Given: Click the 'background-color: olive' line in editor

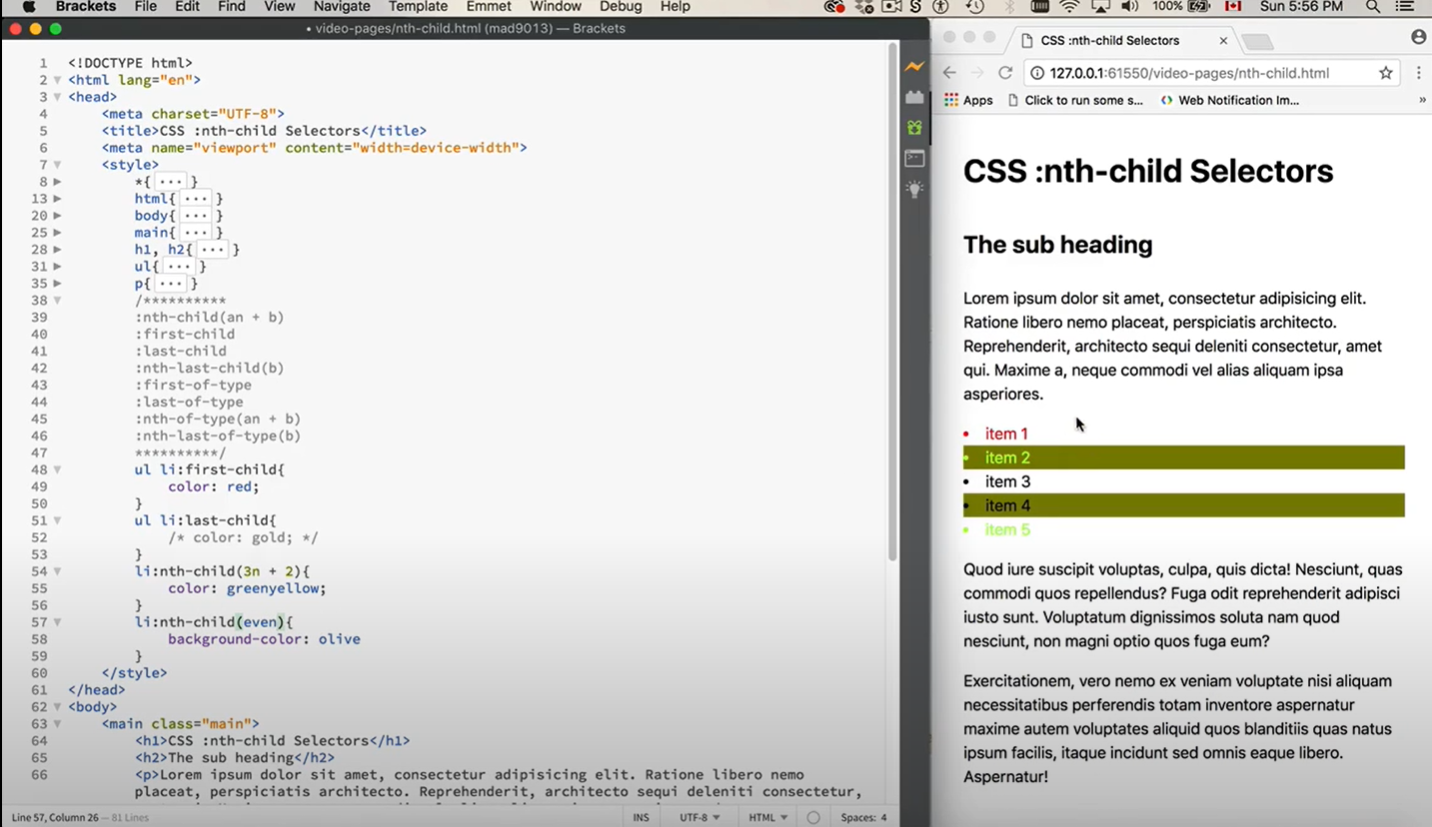Looking at the screenshot, I should click(264, 639).
